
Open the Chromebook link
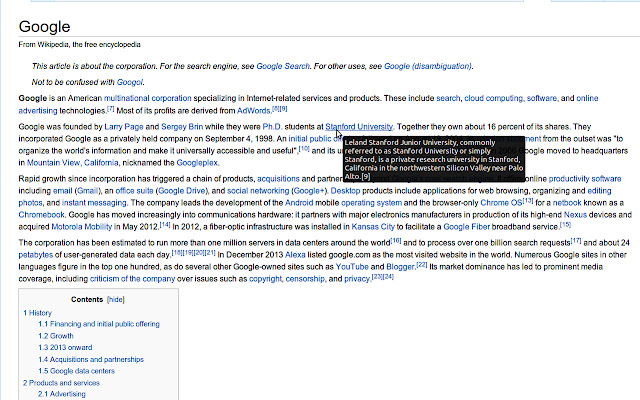41,215
